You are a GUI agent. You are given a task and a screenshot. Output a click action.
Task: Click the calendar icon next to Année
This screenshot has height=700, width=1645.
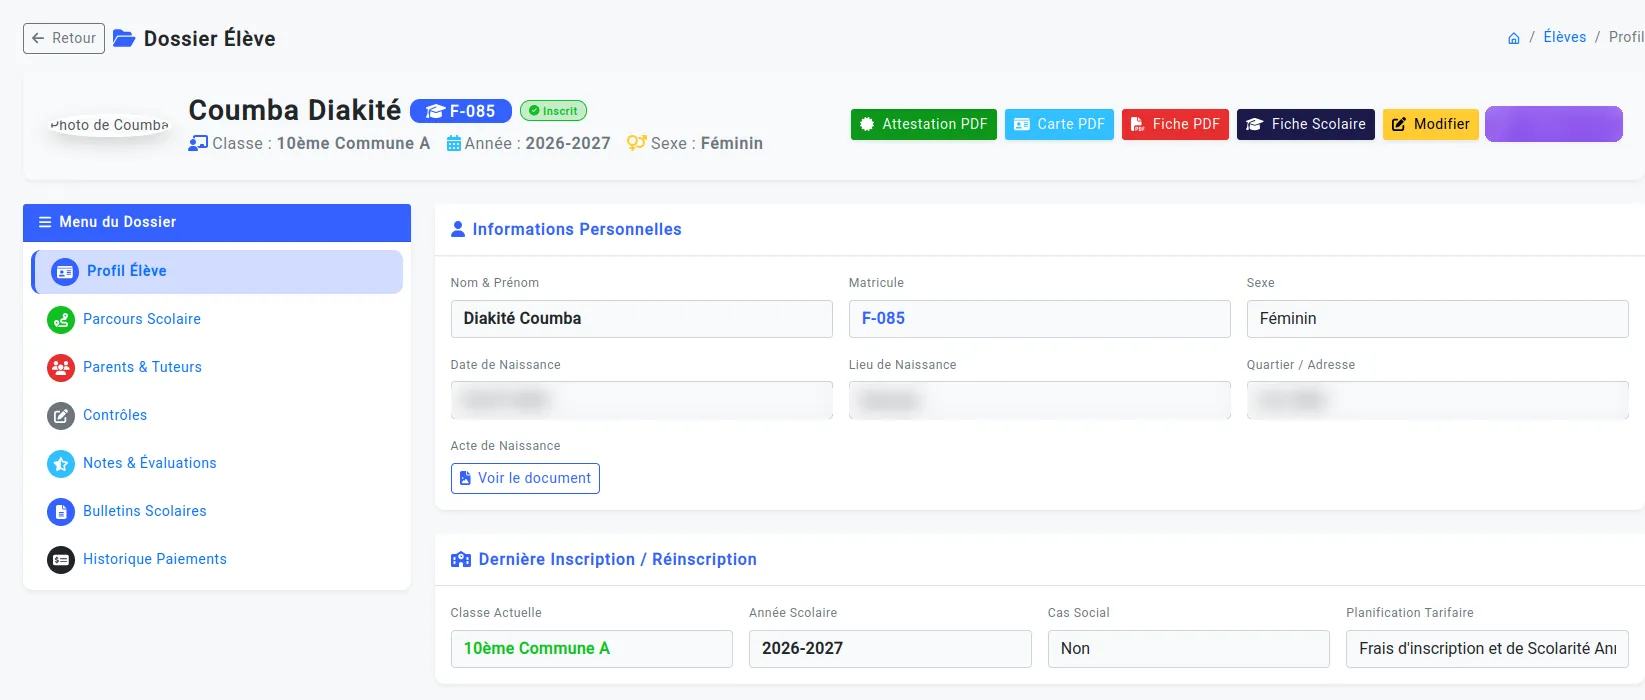pos(454,143)
